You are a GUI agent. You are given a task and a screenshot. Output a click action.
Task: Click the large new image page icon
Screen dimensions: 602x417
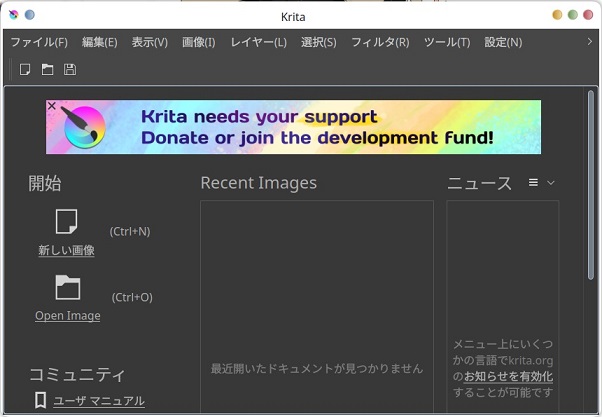click(66, 222)
